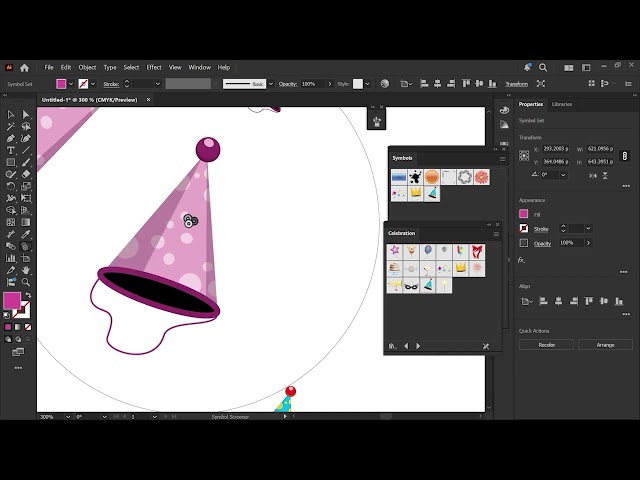Expand Opacity slider arrow in control bar
This screenshot has height=480, width=640.
pyautogui.click(x=330, y=84)
